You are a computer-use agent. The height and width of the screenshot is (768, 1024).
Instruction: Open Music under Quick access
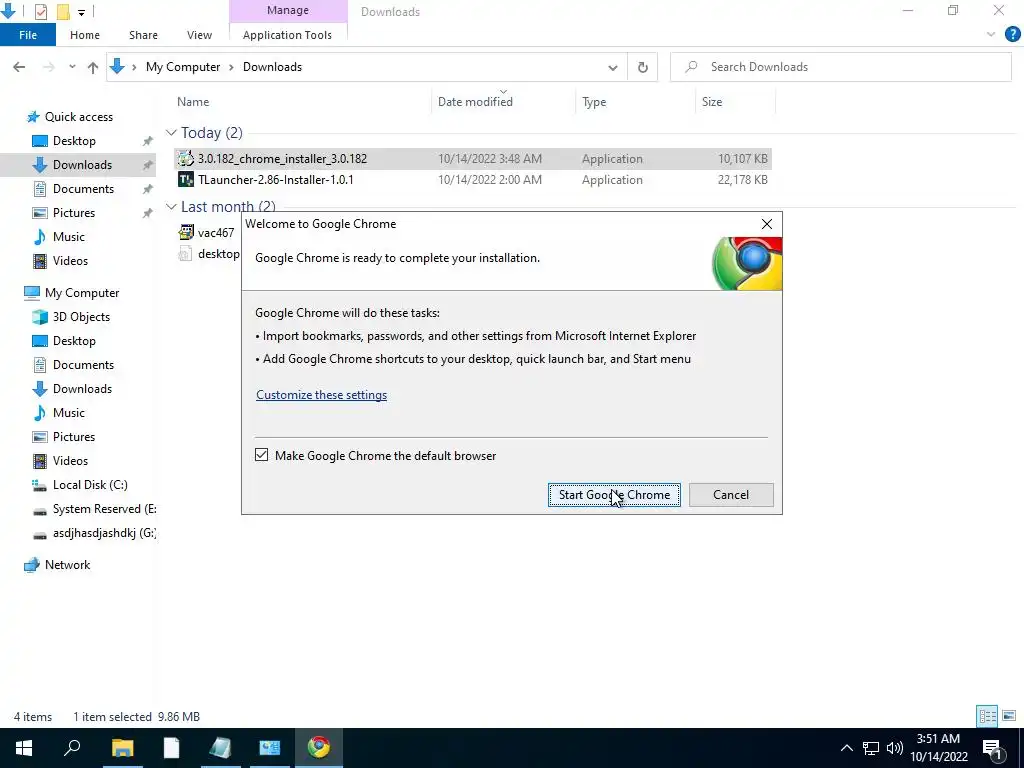pyautogui.click(x=69, y=236)
